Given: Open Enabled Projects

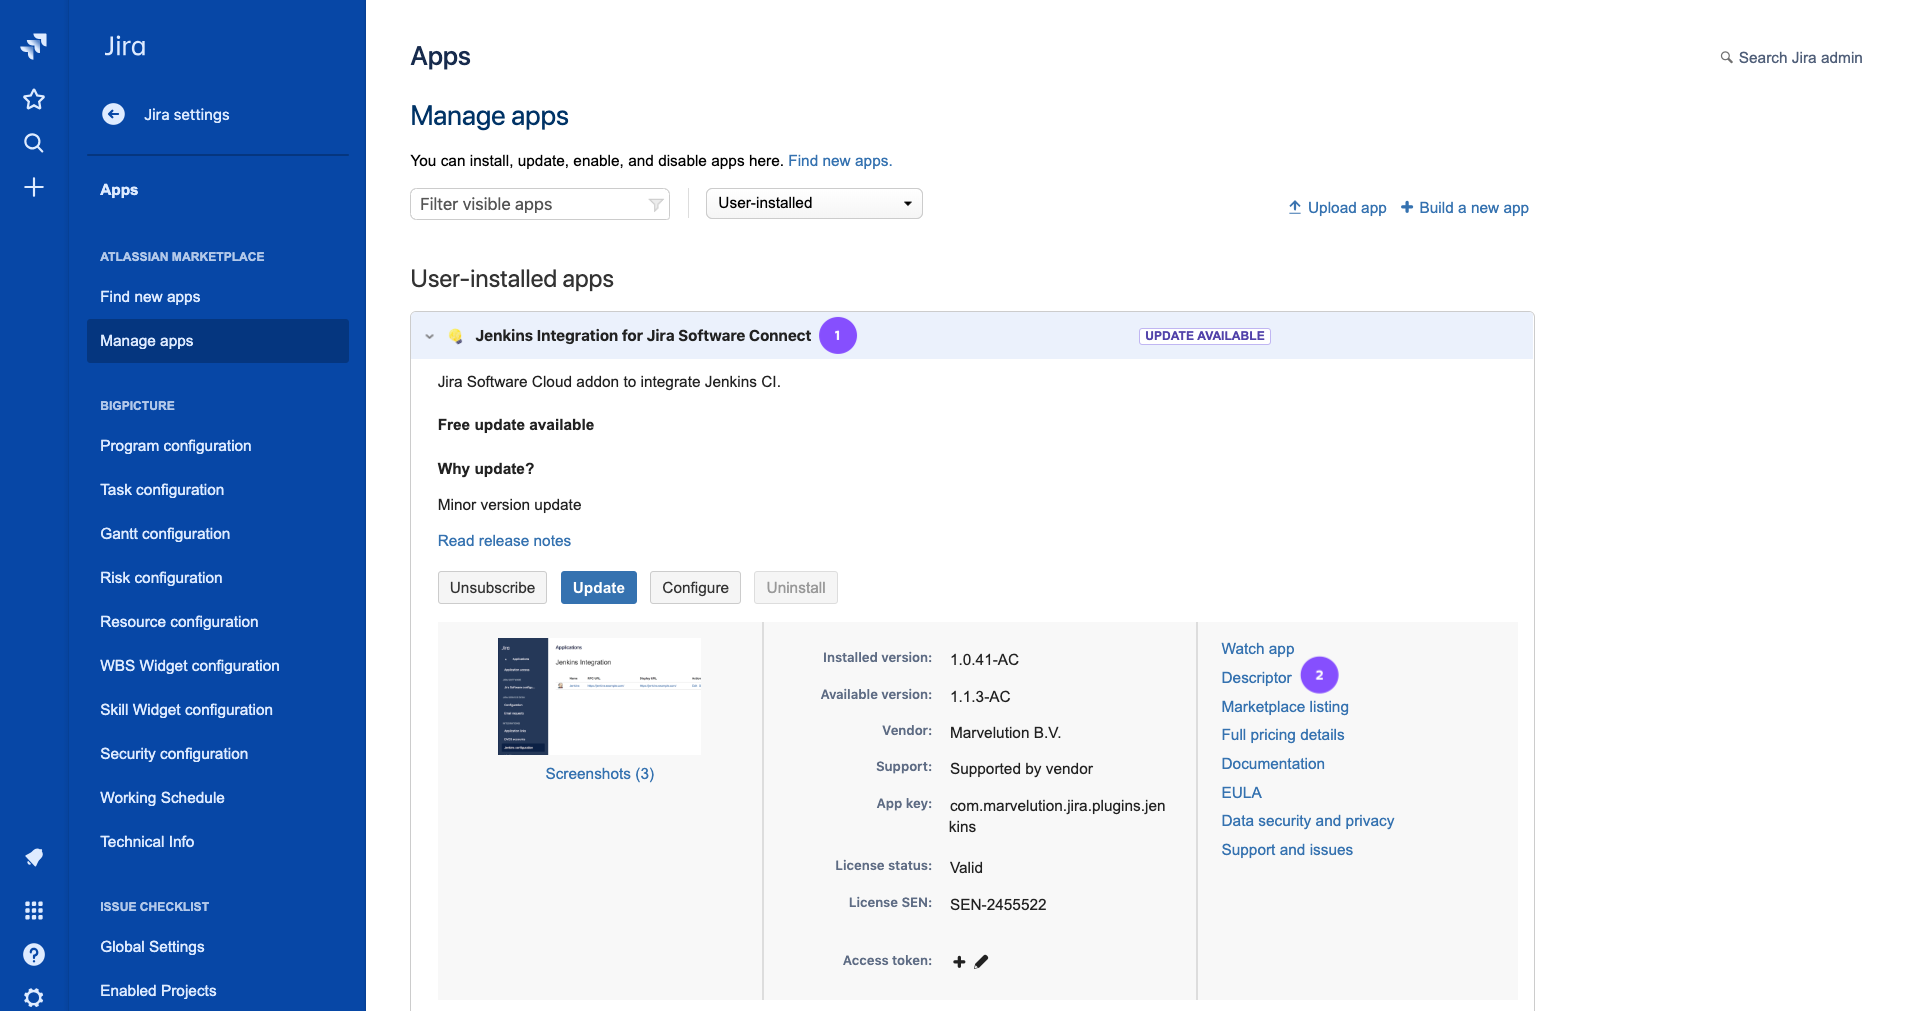Looking at the screenshot, I should pos(158,991).
